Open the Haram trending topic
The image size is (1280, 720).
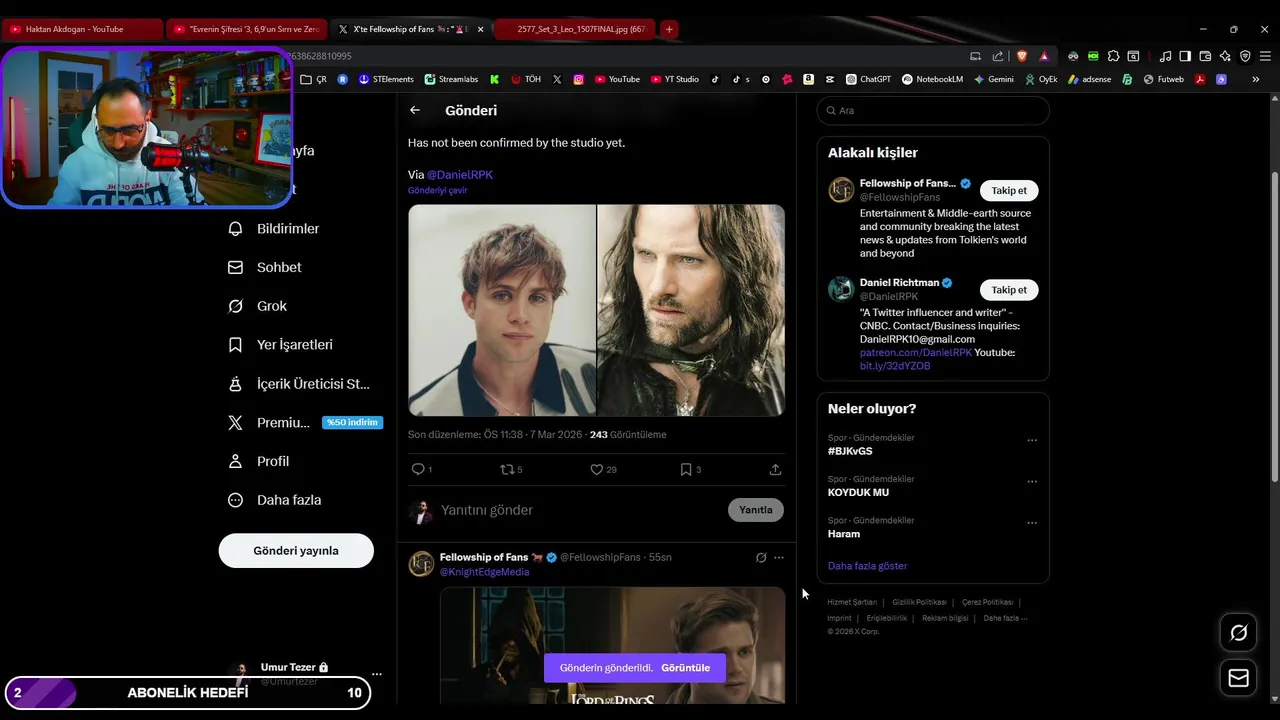point(844,534)
